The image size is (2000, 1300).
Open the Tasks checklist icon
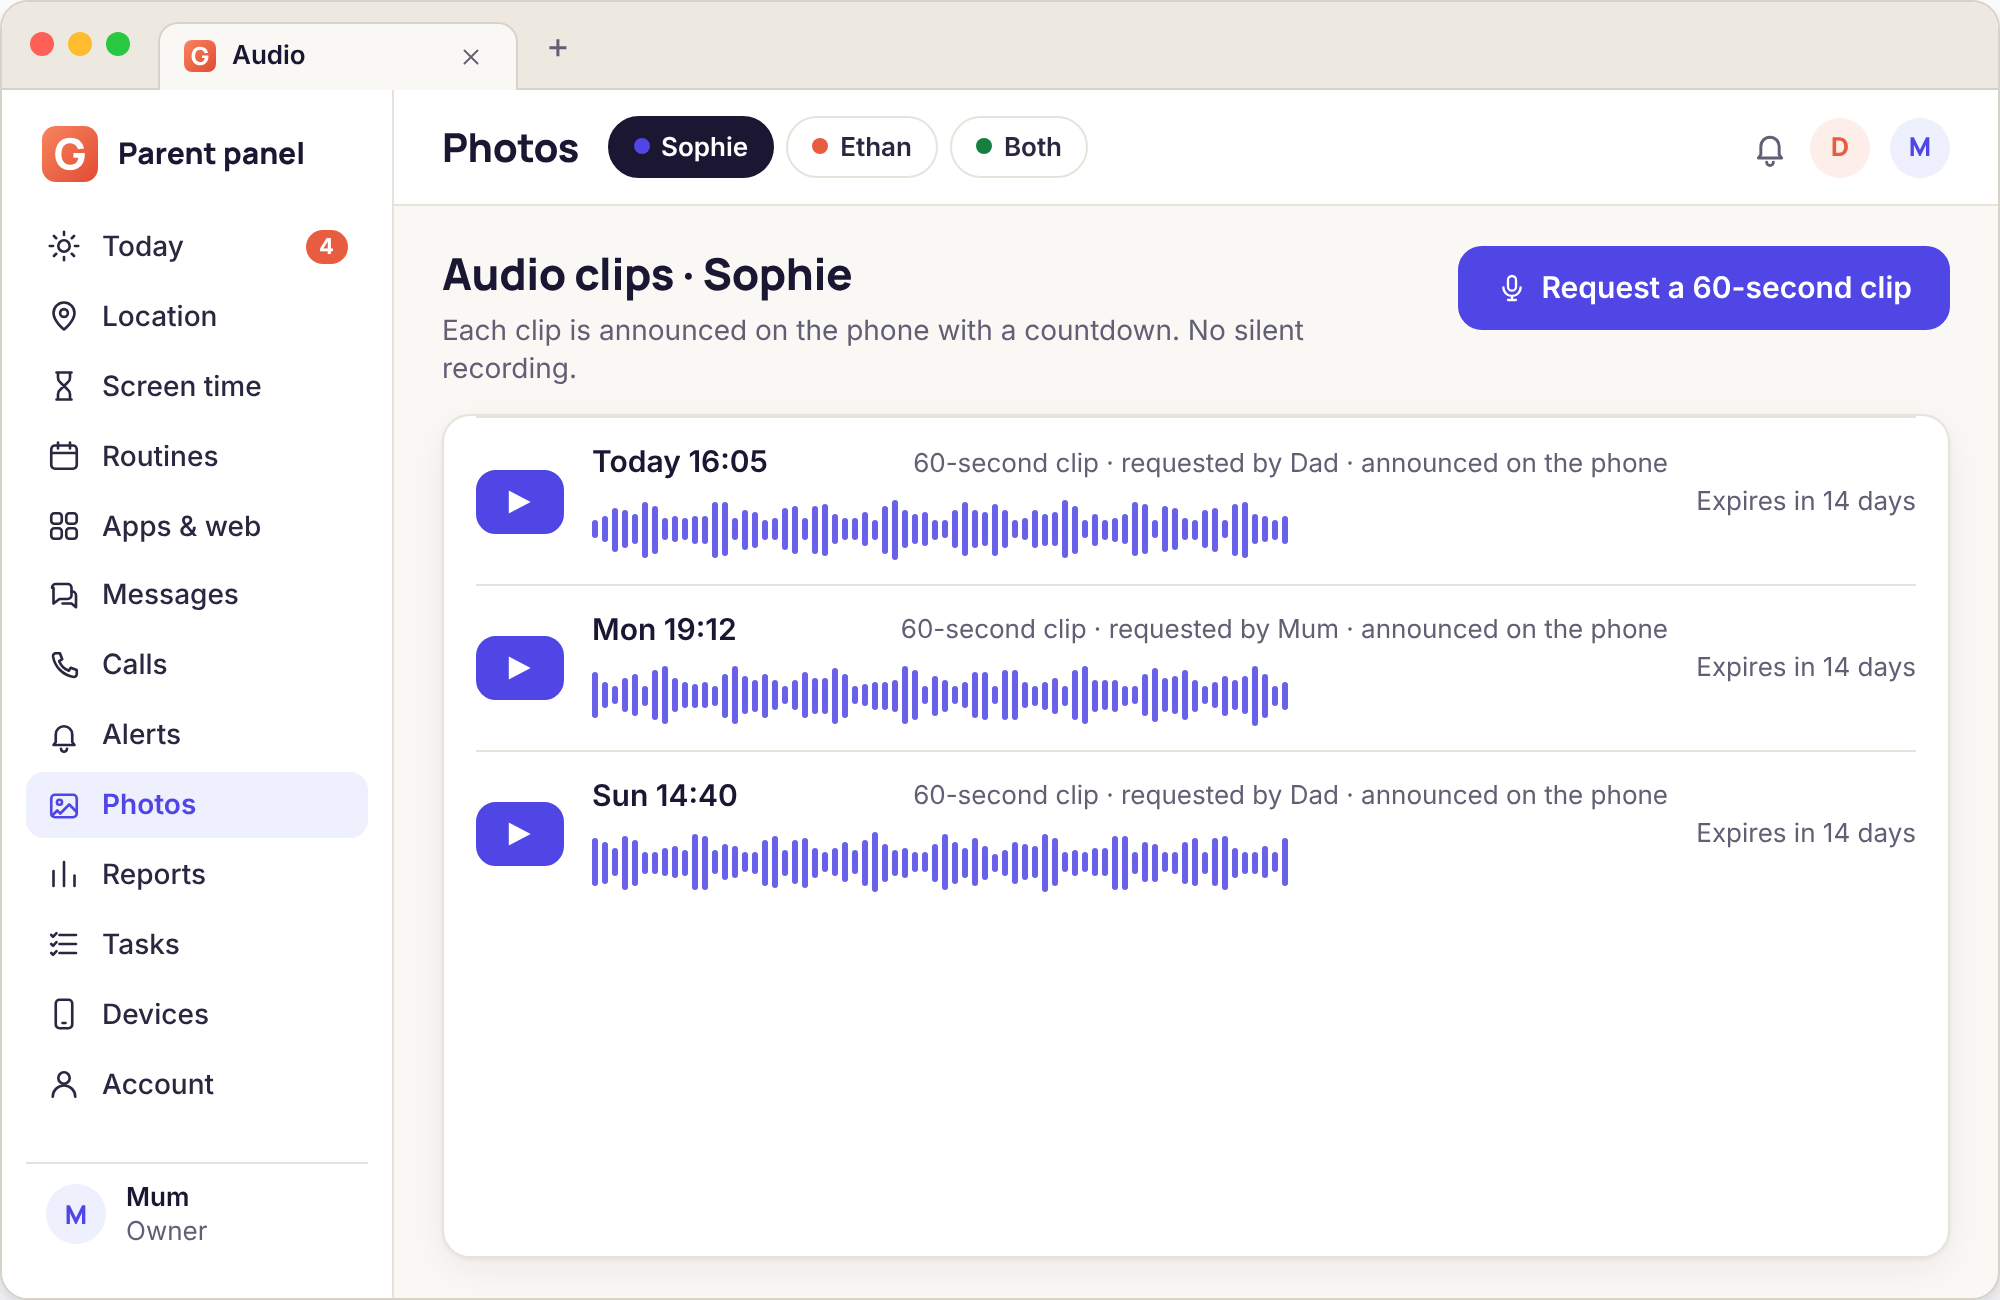tap(64, 944)
